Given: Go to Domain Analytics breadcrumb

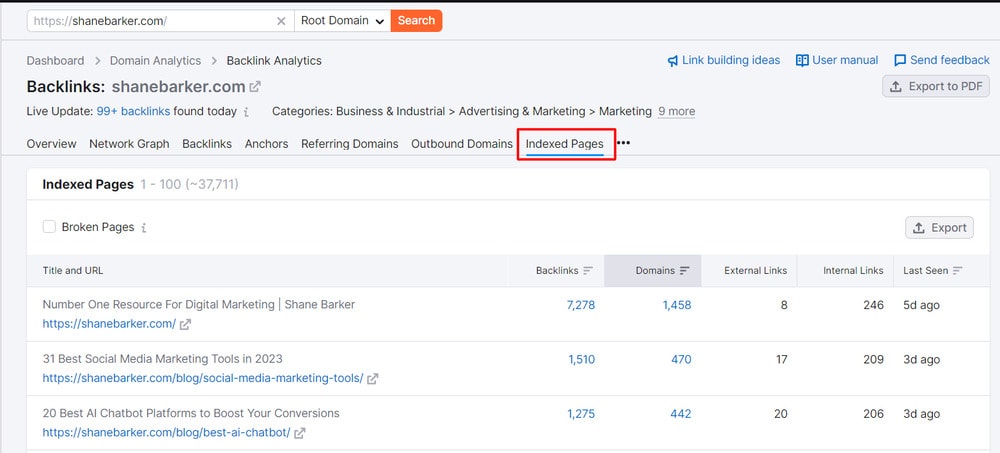Looking at the screenshot, I should coord(156,61).
